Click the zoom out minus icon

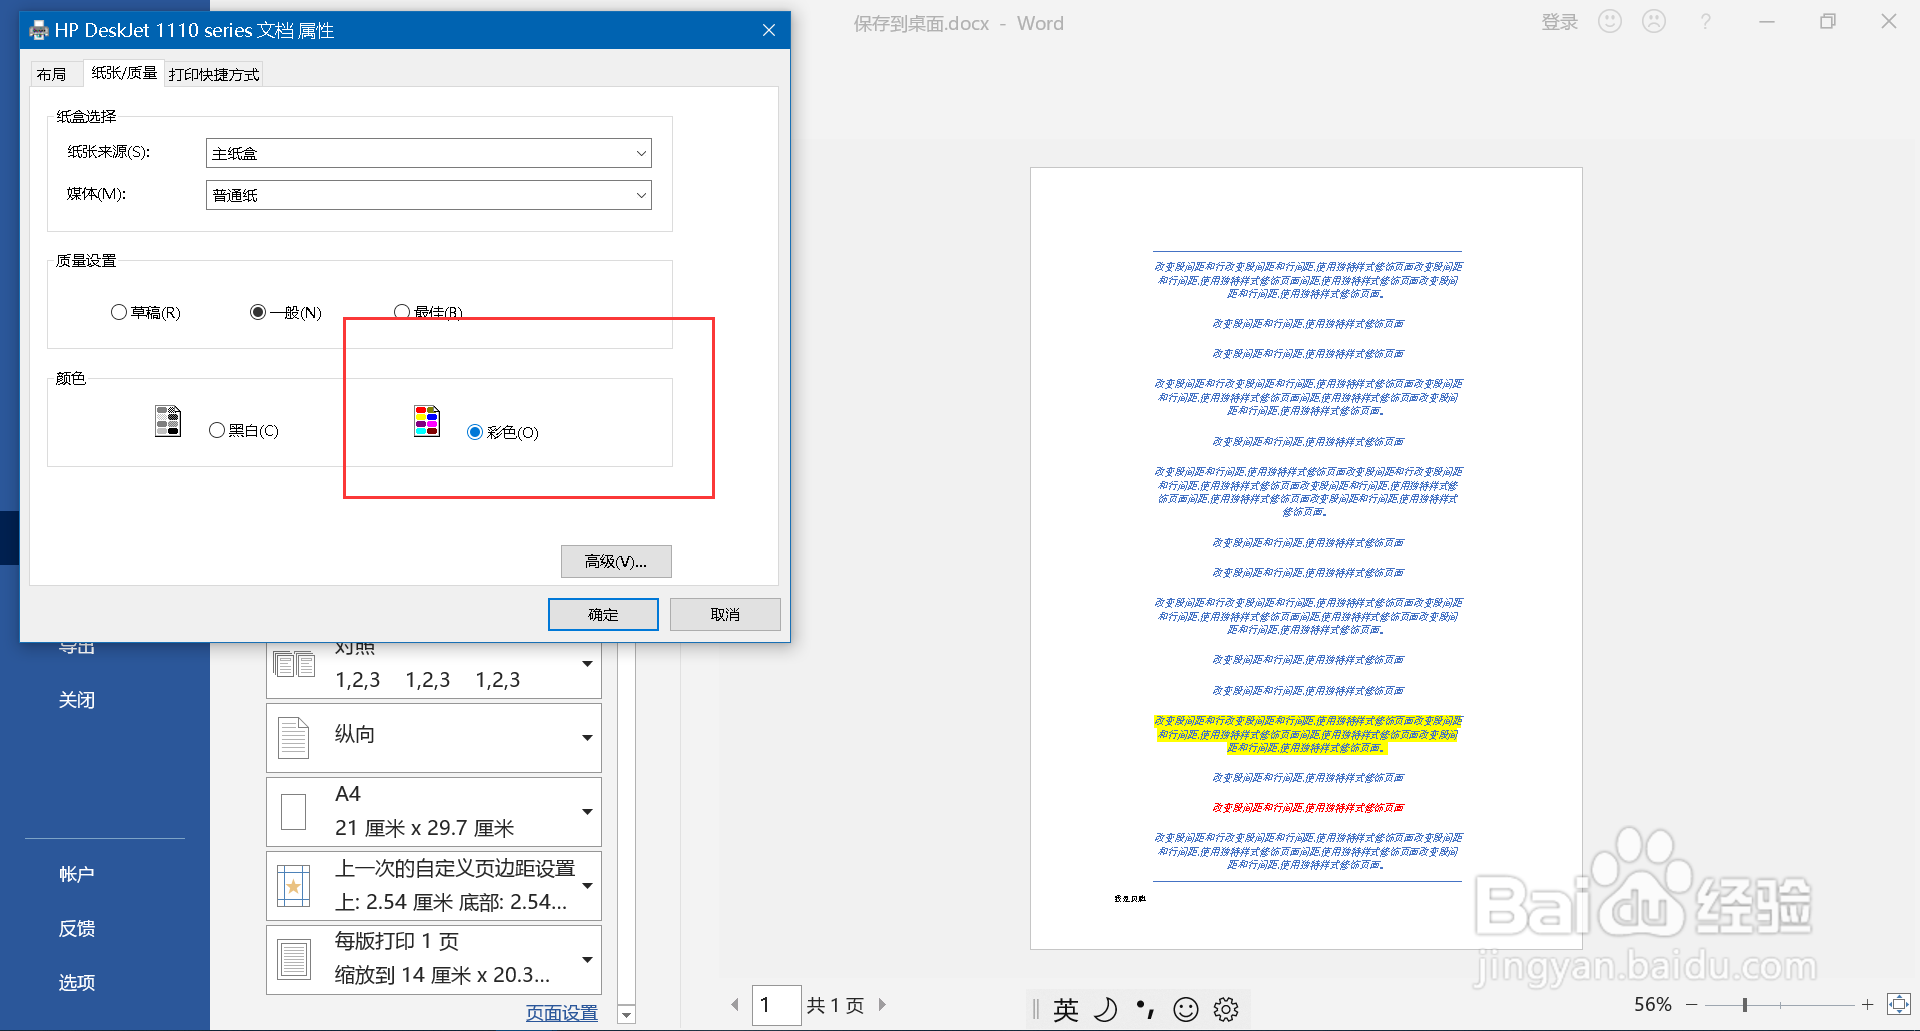point(1692,1004)
